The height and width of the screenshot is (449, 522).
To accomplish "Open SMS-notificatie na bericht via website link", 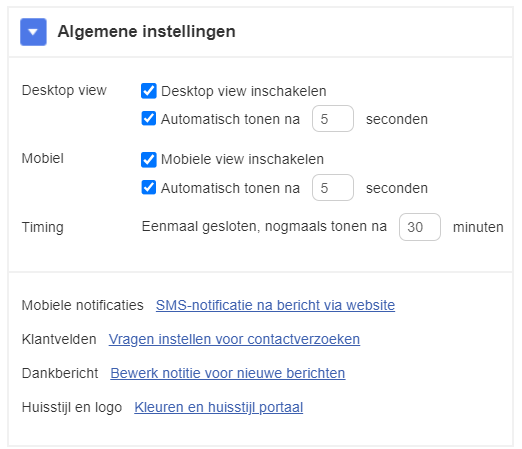I will [275, 305].
